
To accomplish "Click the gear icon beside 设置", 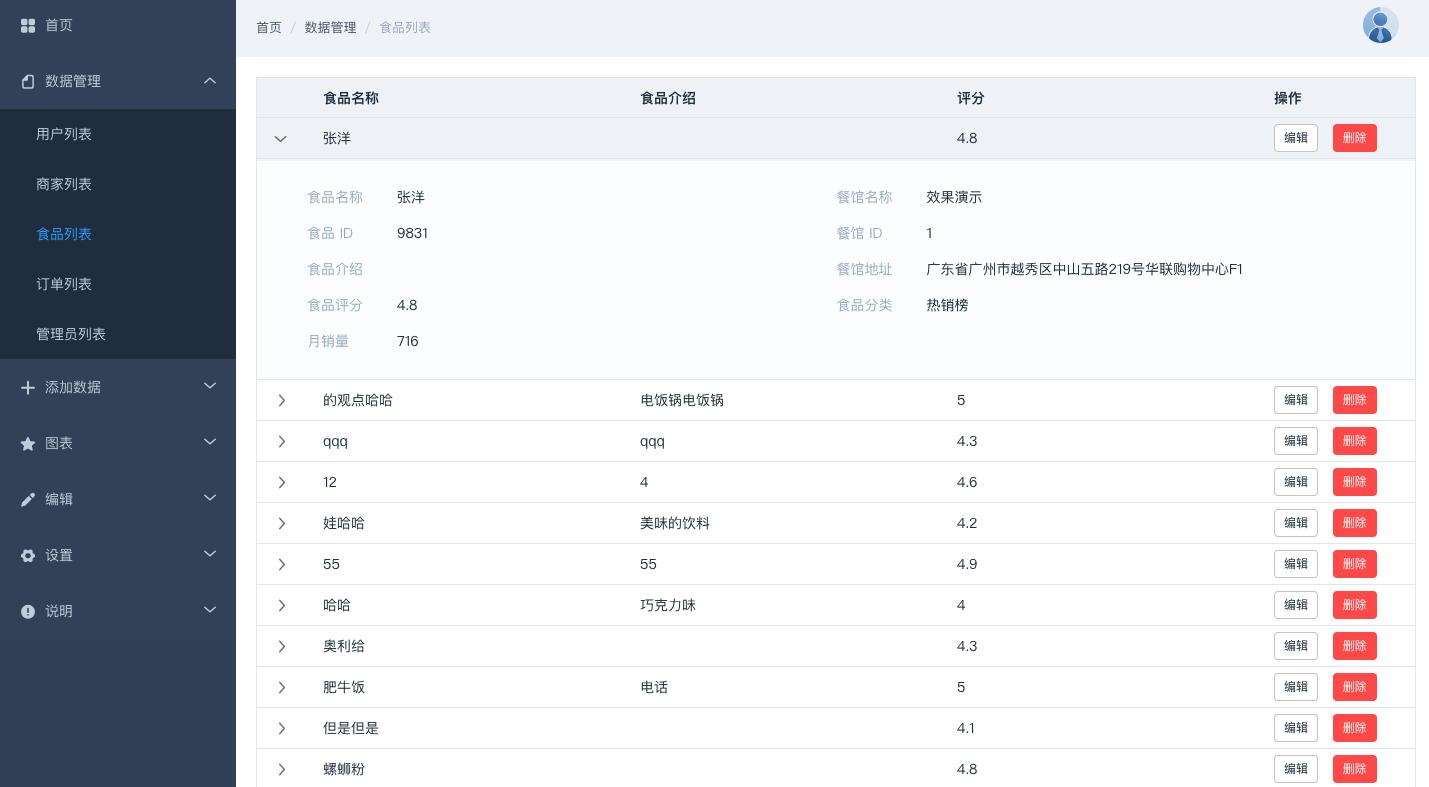I will [x=28, y=555].
